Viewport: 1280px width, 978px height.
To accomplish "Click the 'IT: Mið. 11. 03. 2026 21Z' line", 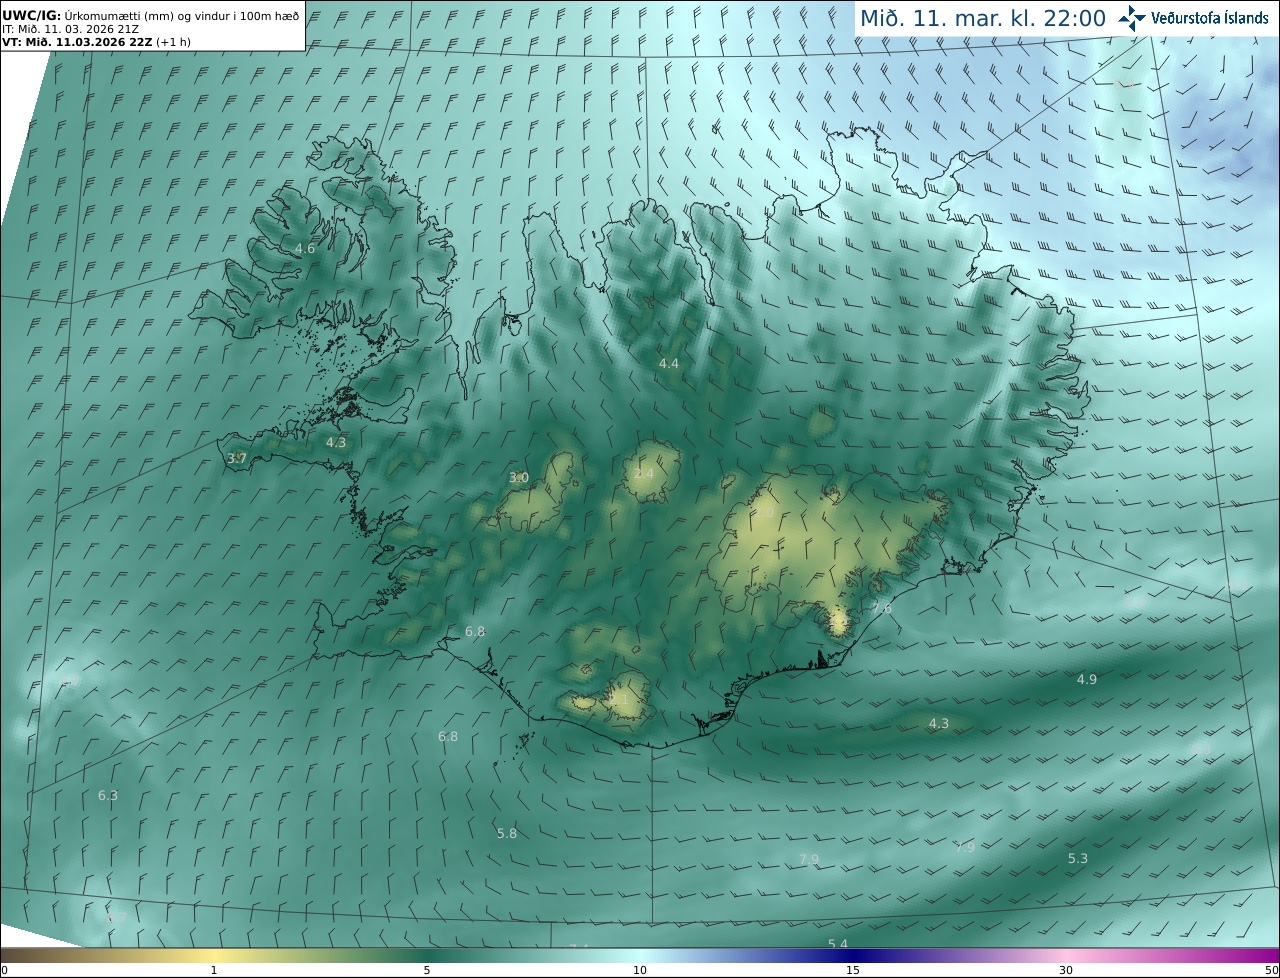I will pos(70,29).
